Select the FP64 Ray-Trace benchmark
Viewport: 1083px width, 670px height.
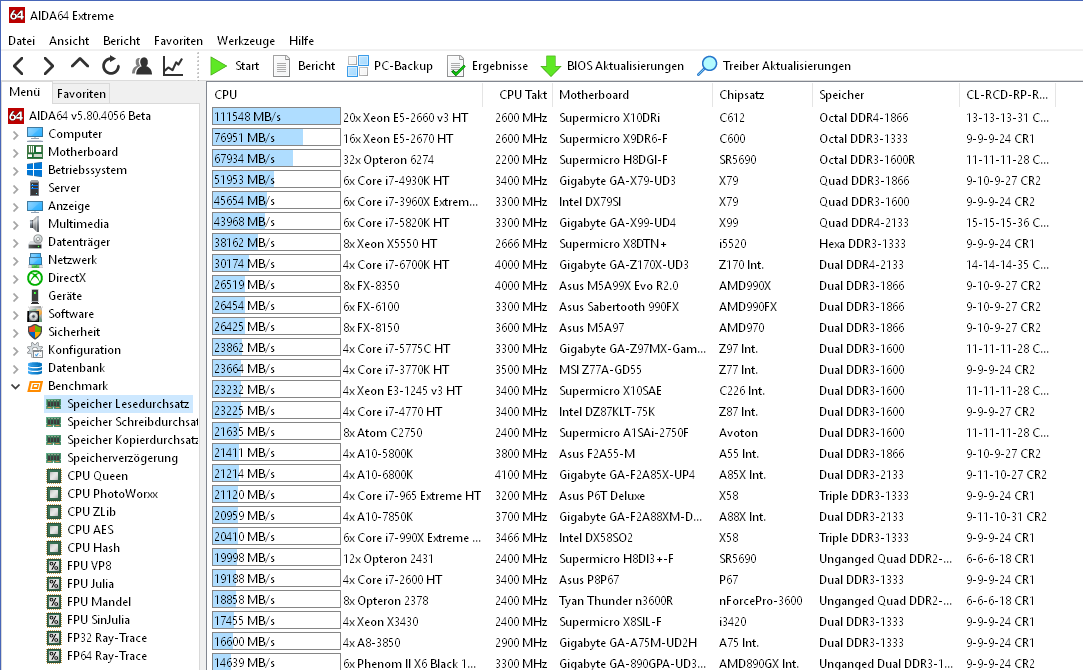97,655
